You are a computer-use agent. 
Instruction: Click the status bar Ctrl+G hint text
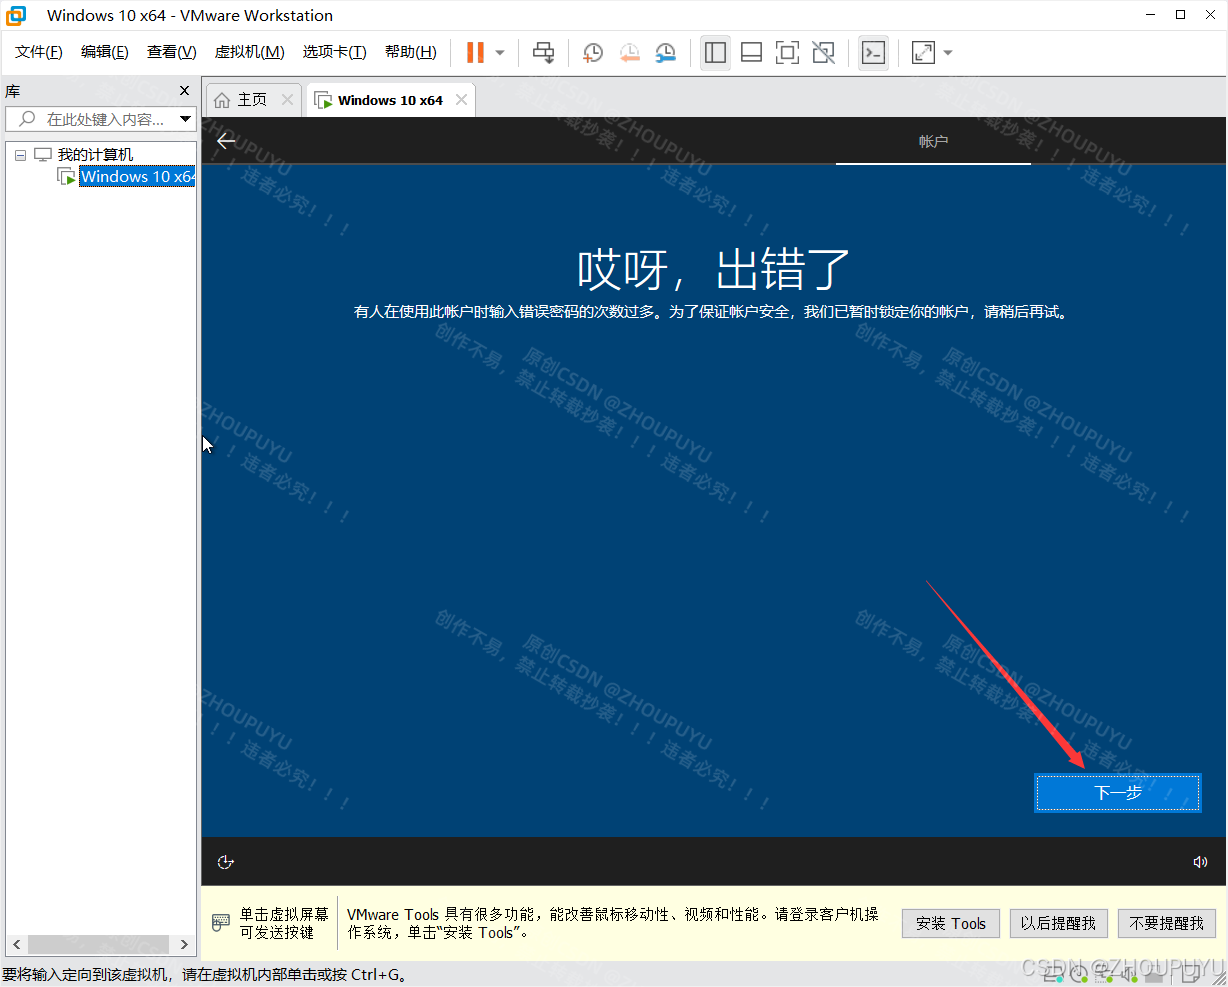click(x=205, y=975)
